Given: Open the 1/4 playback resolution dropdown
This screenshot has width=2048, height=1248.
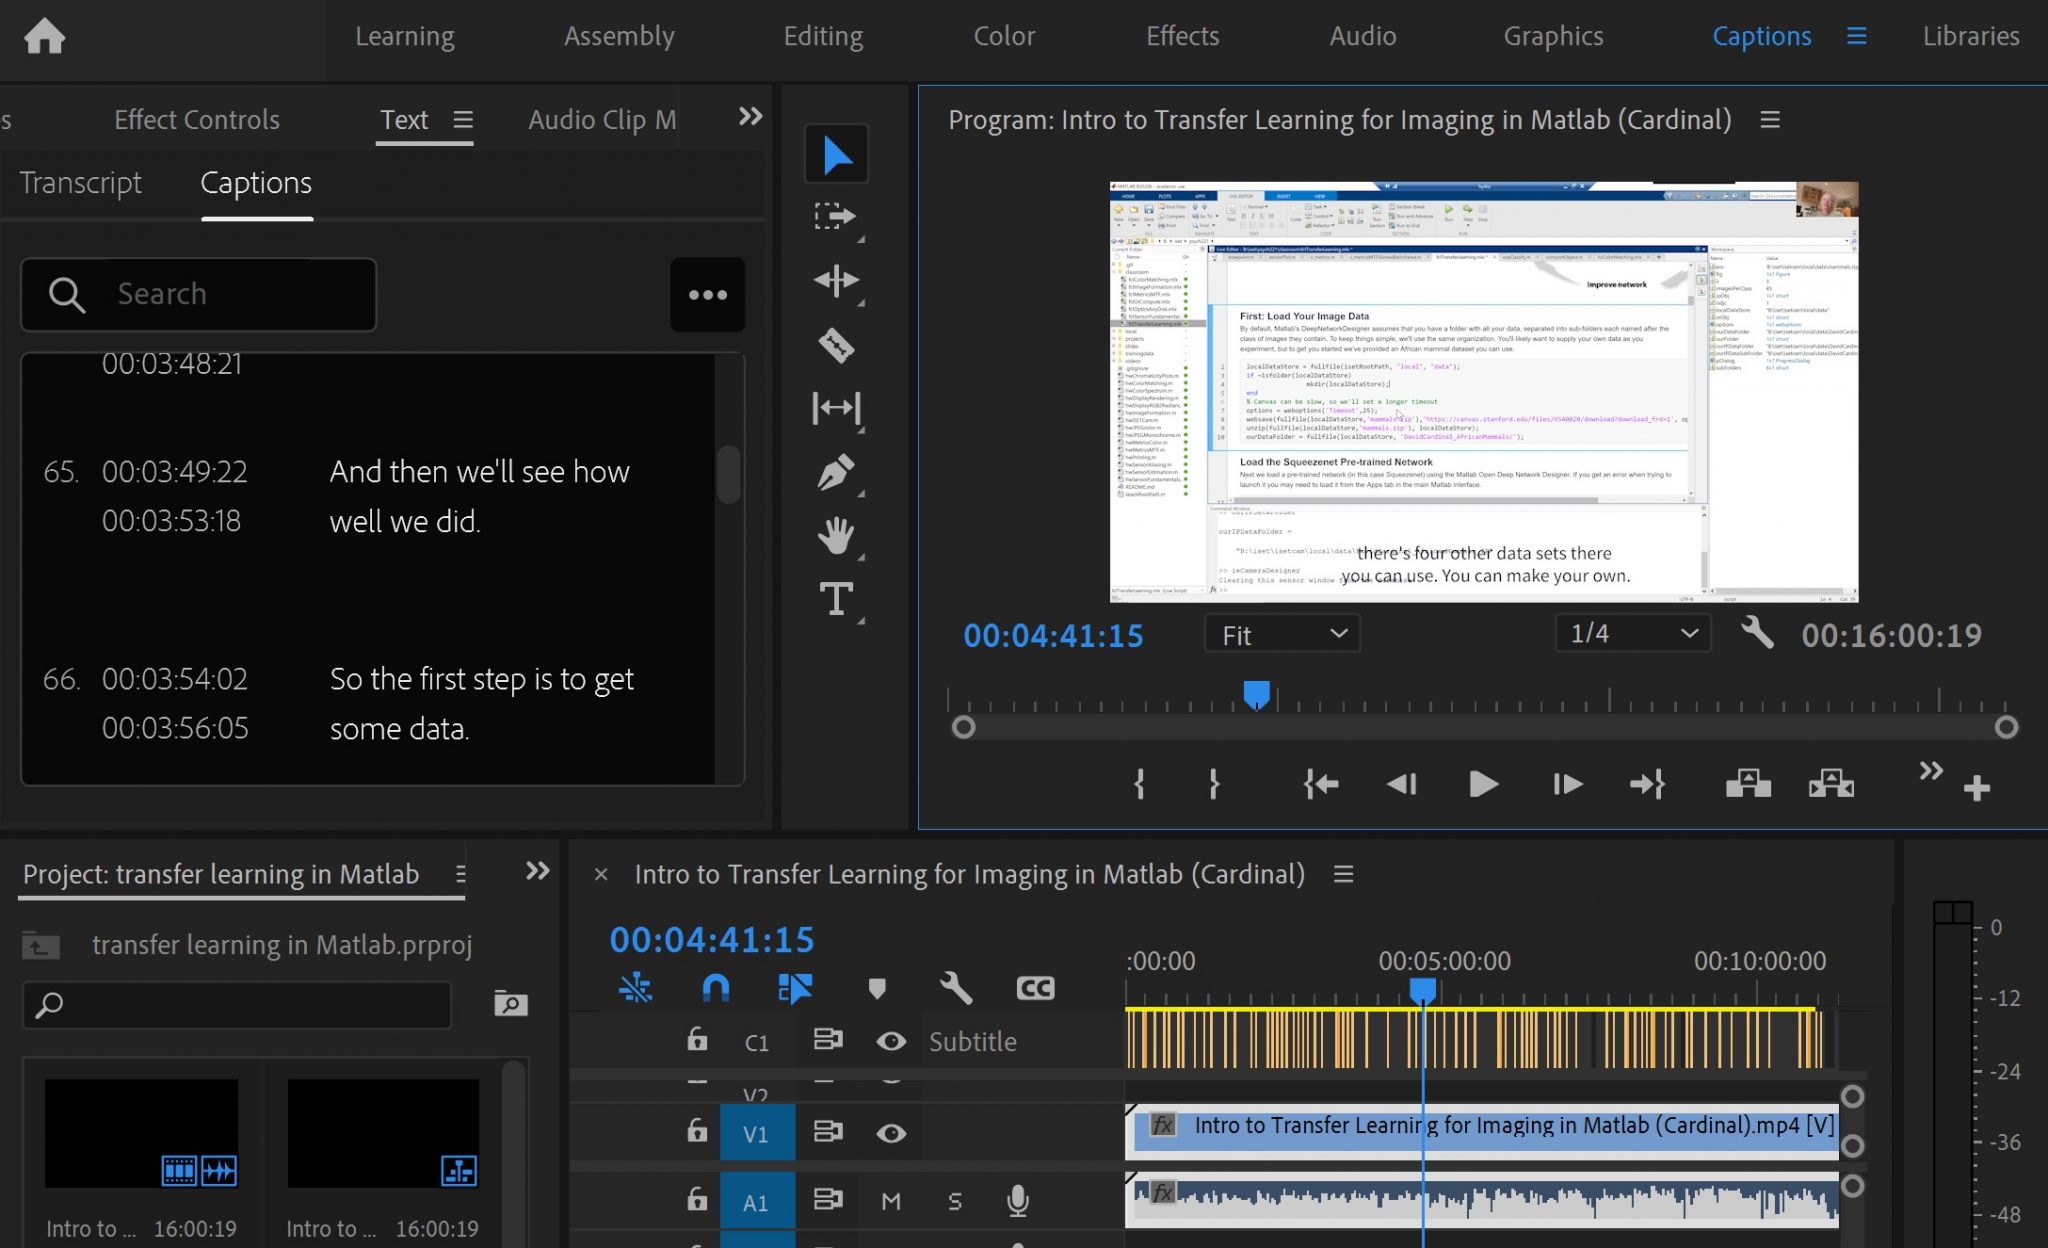Looking at the screenshot, I should [1633, 633].
